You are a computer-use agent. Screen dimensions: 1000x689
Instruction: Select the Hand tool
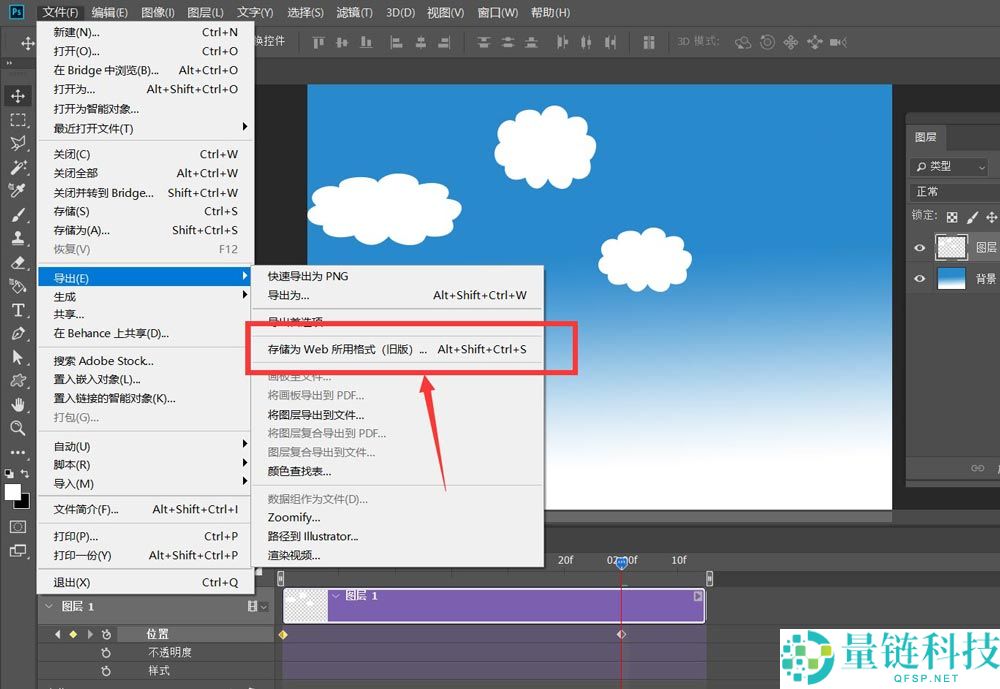(x=17, y=405)
